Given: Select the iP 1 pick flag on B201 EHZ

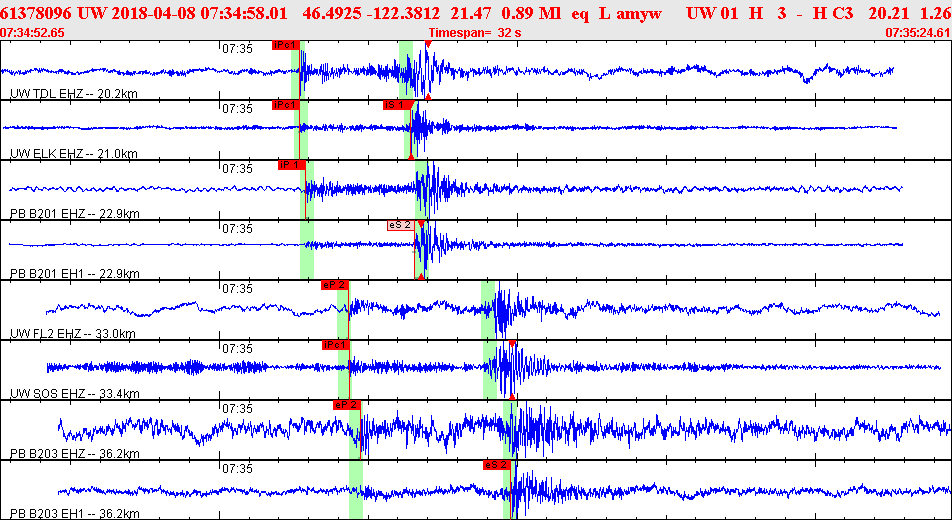Looking at the screenshot, I should click(x=291, y=165).
